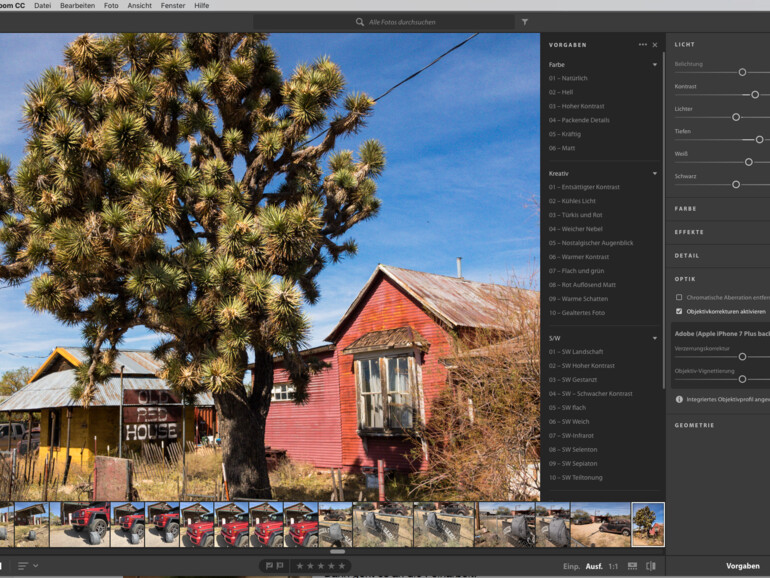This screenshot has height=578, width=770.
Task: Click the search magnifier icon
Action: point(359,22)
